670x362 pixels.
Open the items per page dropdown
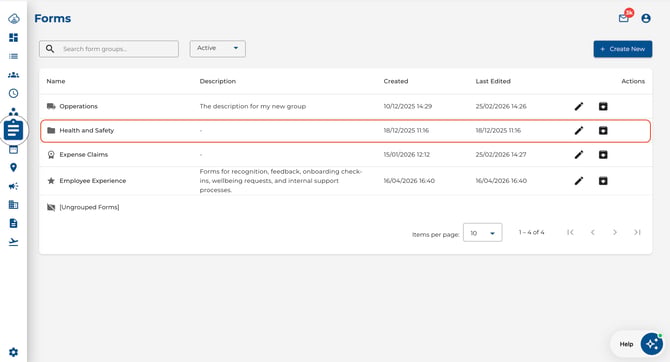click(x=482, y=233)
